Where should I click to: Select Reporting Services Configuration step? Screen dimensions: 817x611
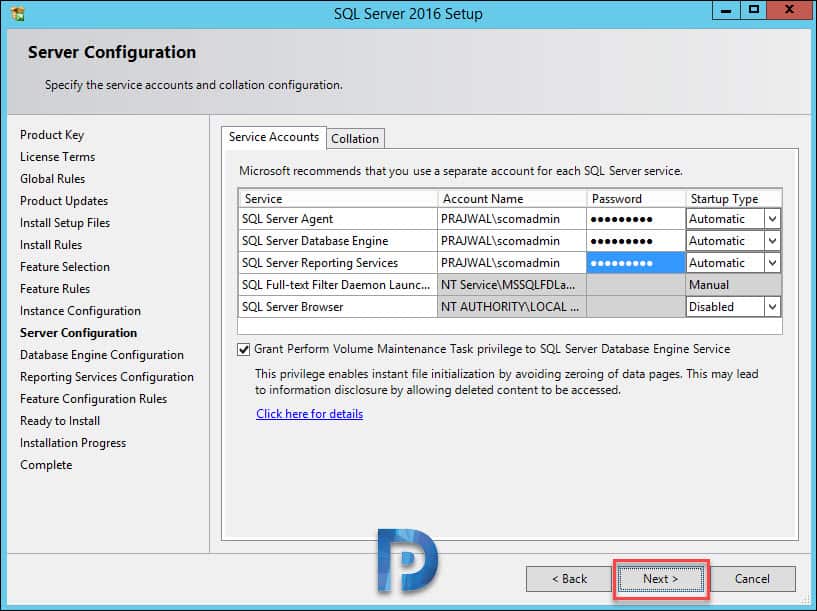pyautogui.click(x=107, y=377)
